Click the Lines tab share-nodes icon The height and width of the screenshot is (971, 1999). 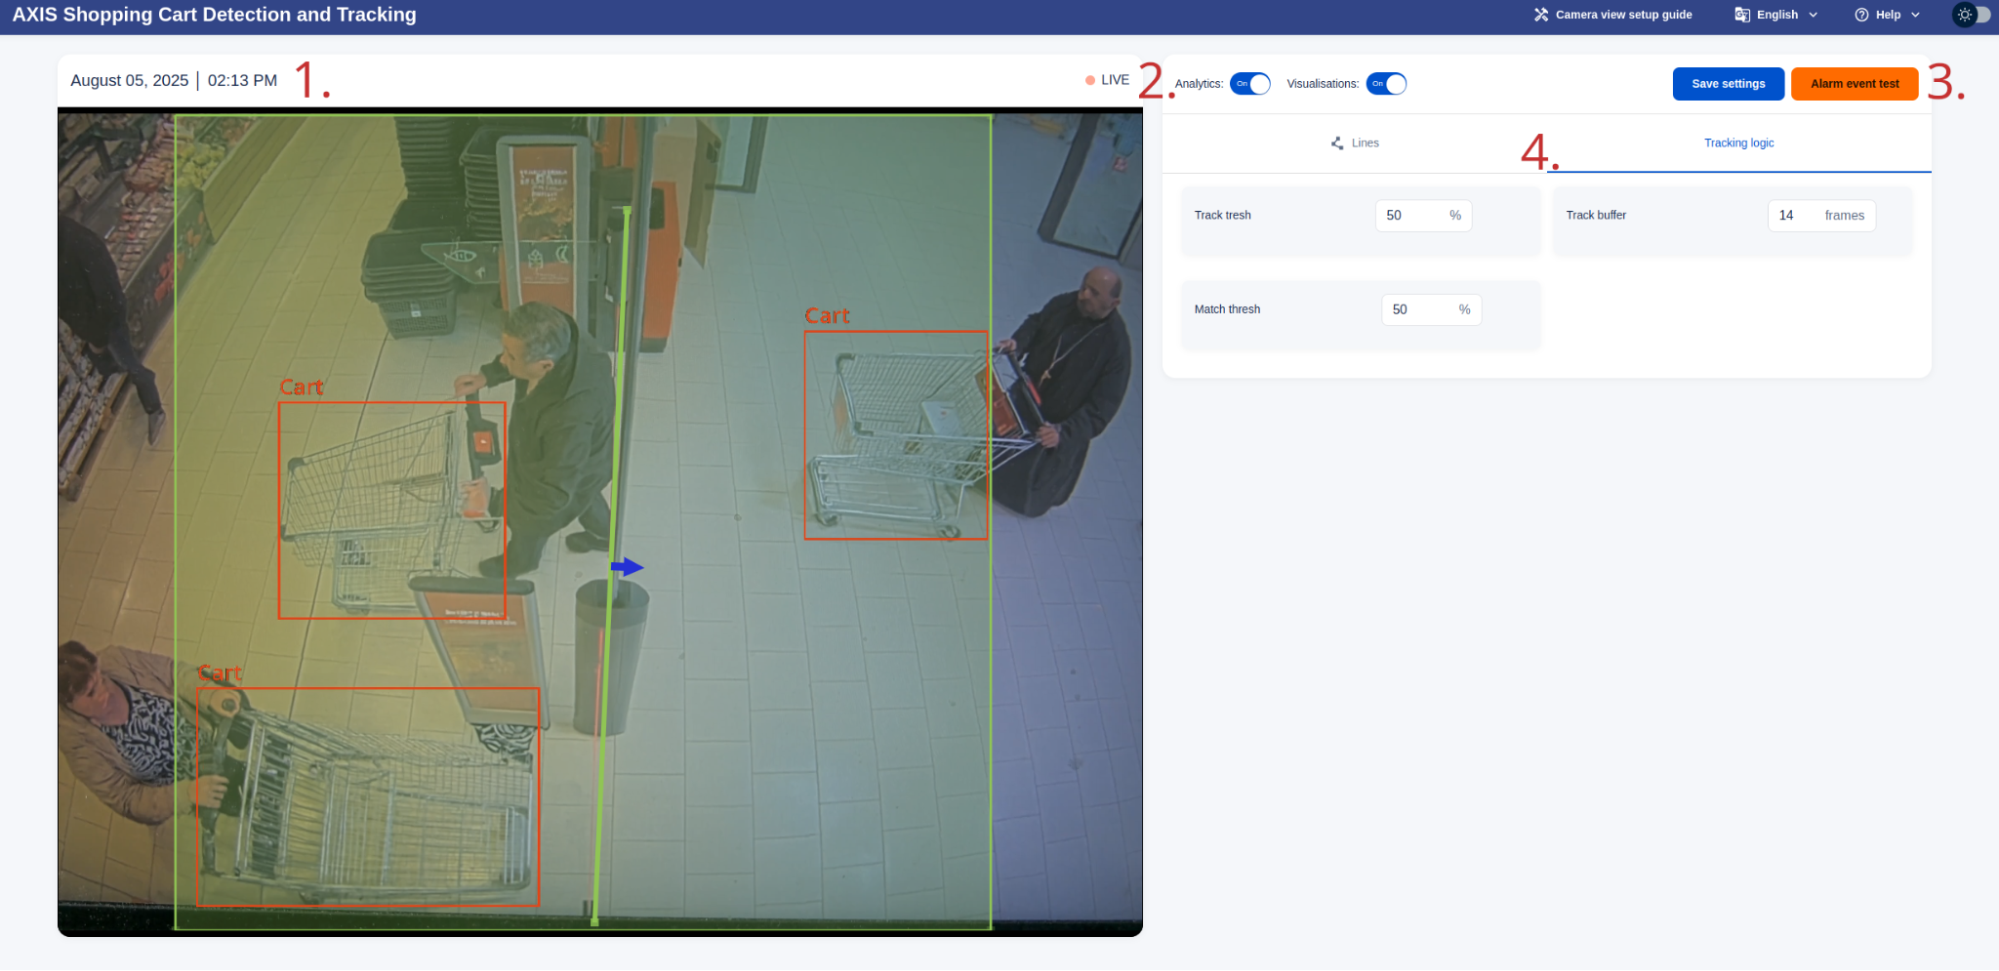(1337, 143)
